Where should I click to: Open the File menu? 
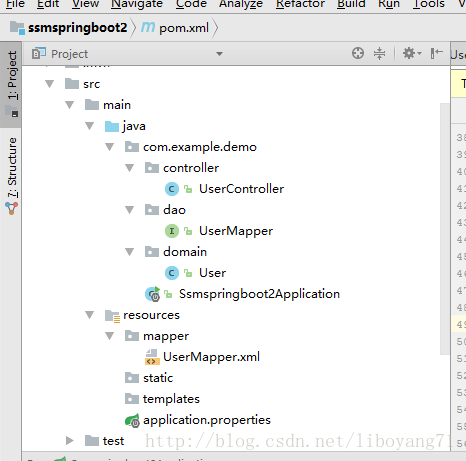pos(15,4)
